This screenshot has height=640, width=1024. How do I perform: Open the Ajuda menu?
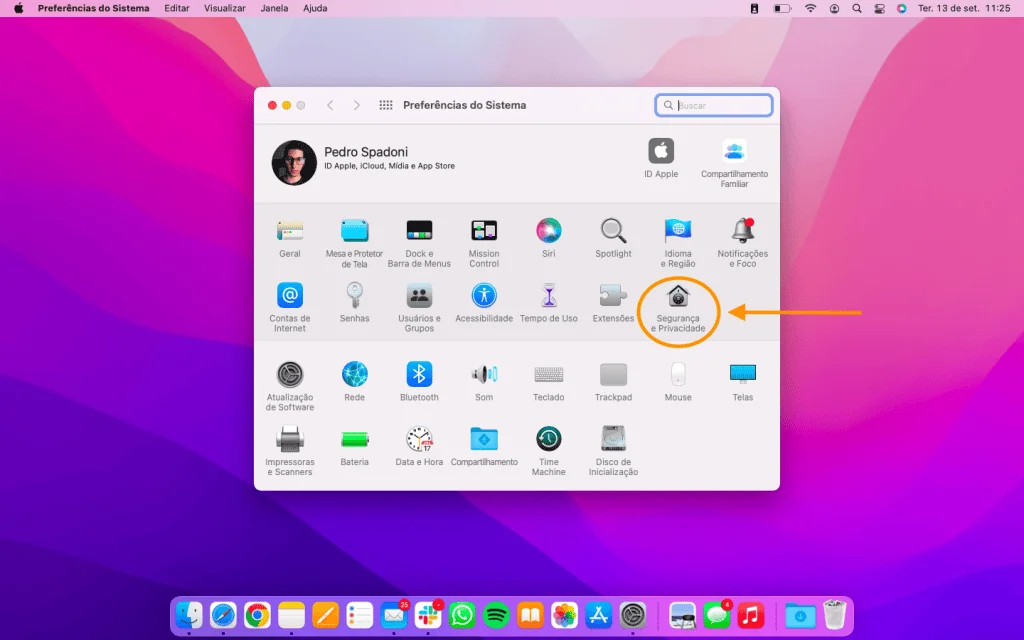tap(314, 8)
